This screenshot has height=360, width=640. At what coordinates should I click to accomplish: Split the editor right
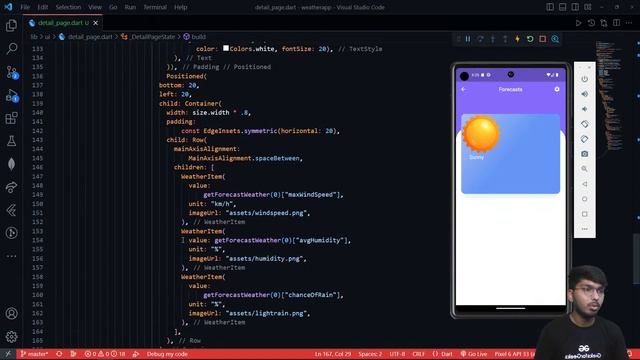coord(616,23)
